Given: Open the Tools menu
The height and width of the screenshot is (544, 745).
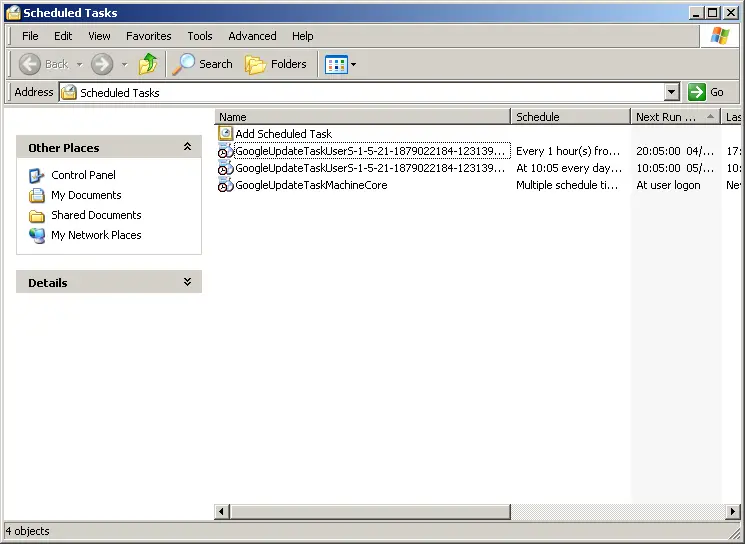Looking at the screenshot, I should (200, 36).
